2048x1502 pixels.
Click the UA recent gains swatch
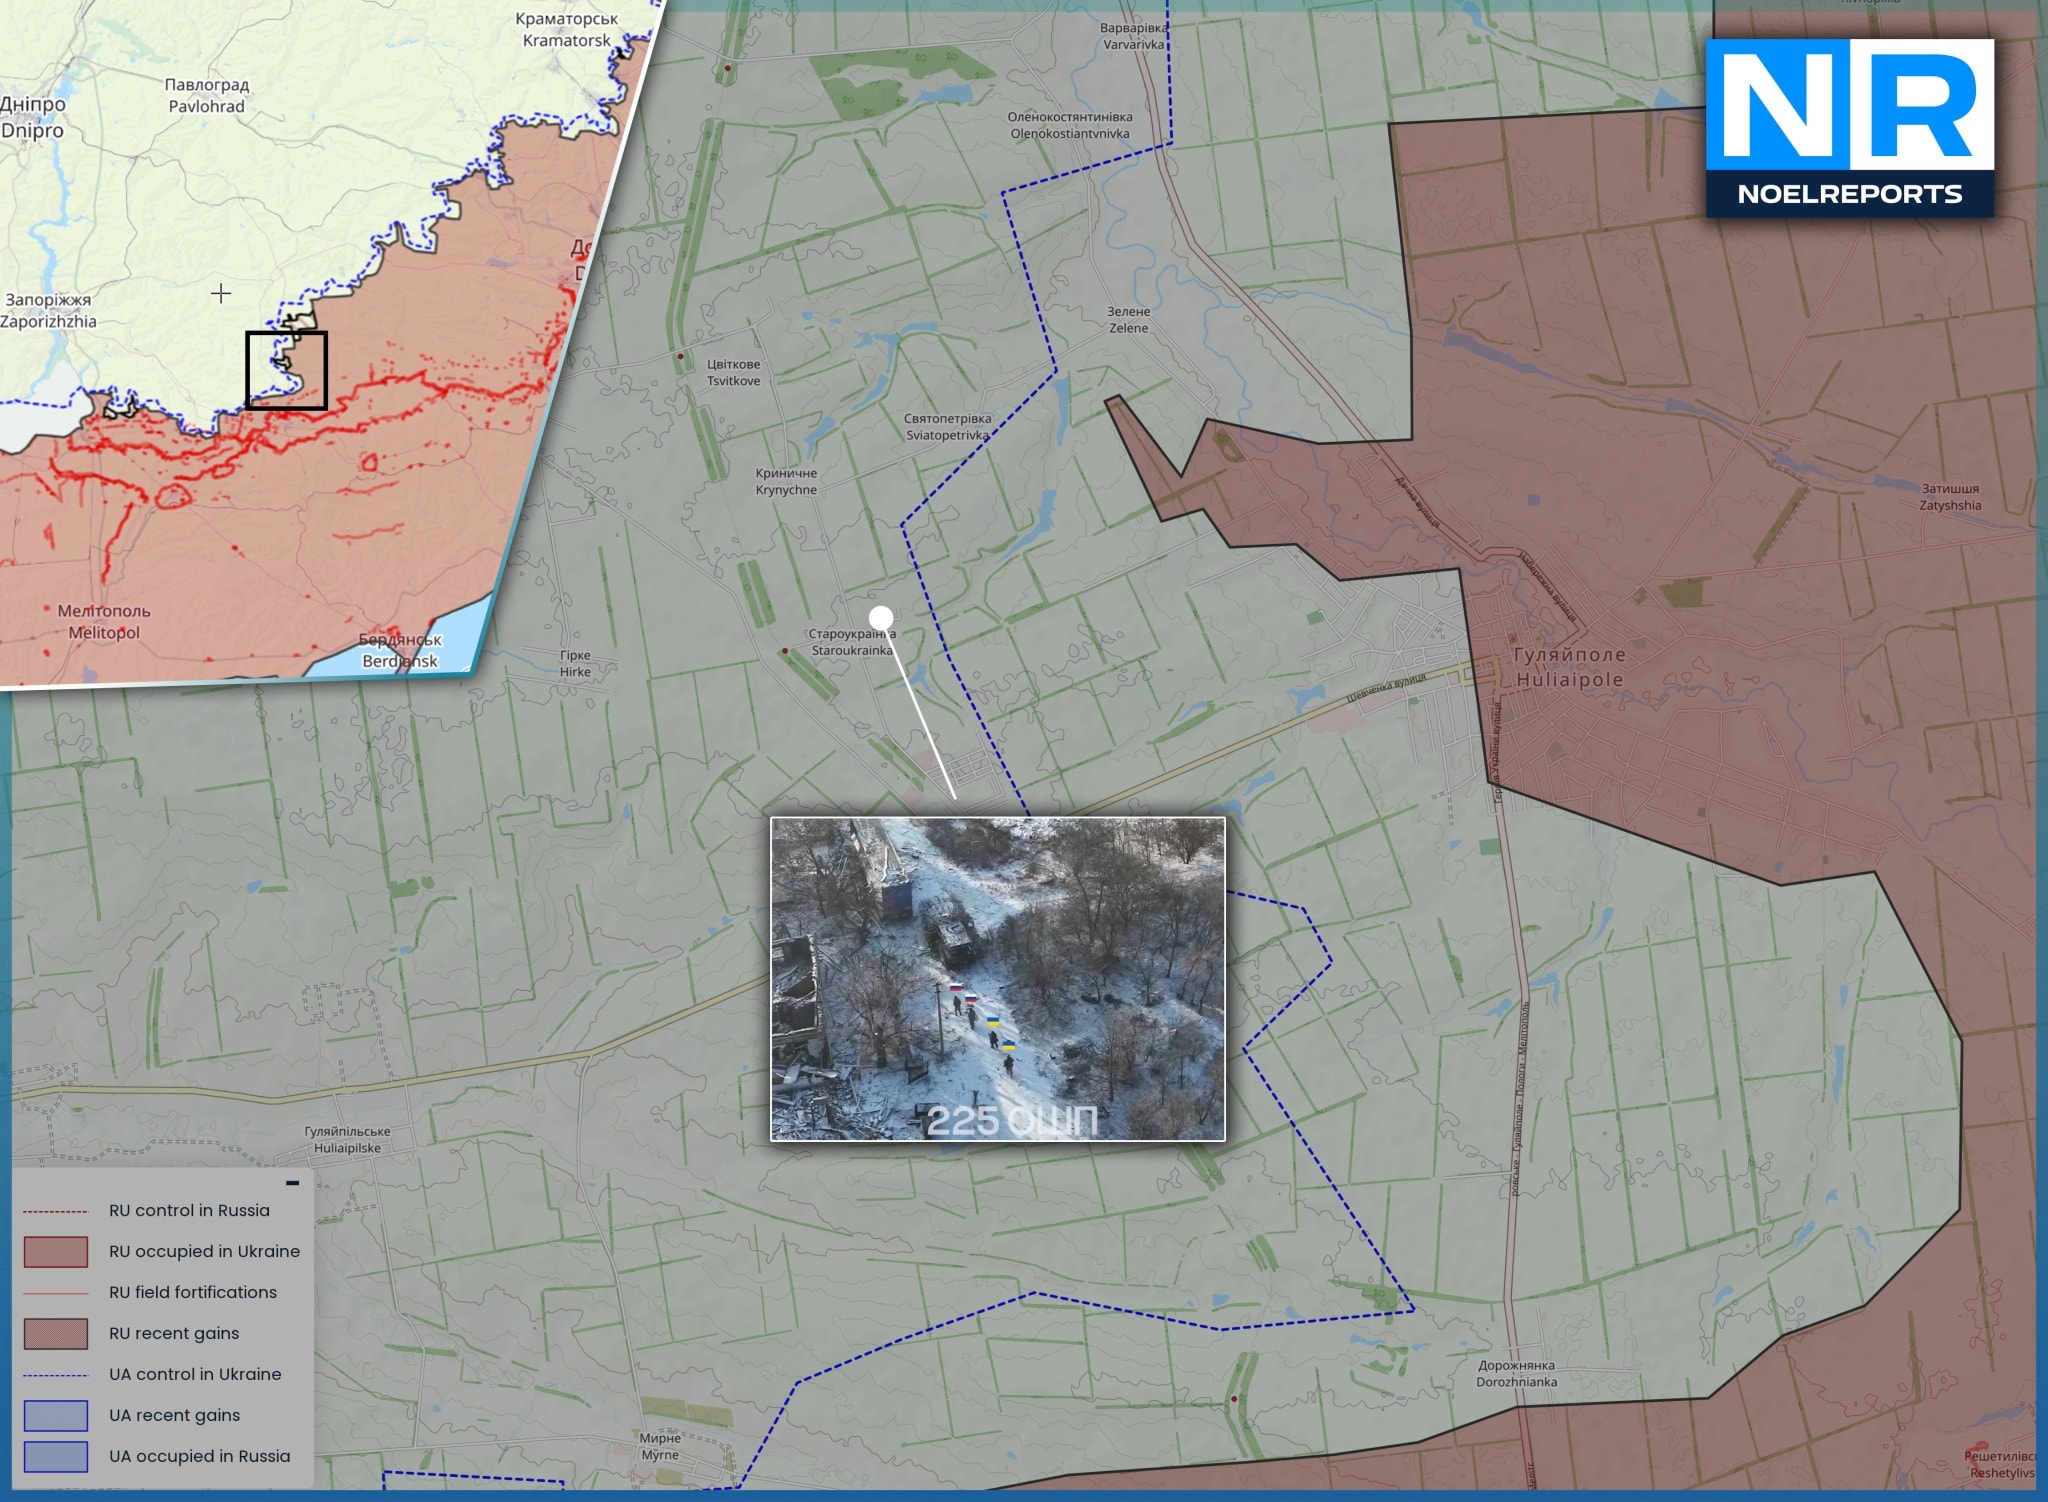point(56,1416)
